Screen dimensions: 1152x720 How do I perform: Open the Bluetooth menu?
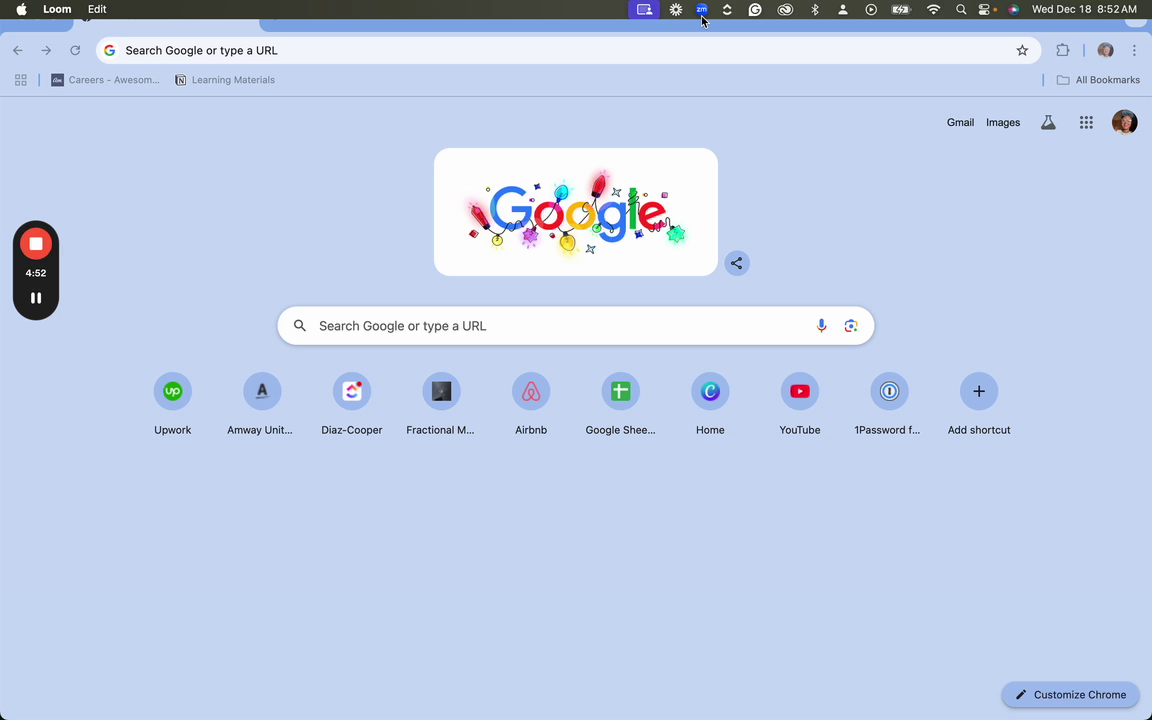[815, 10]
